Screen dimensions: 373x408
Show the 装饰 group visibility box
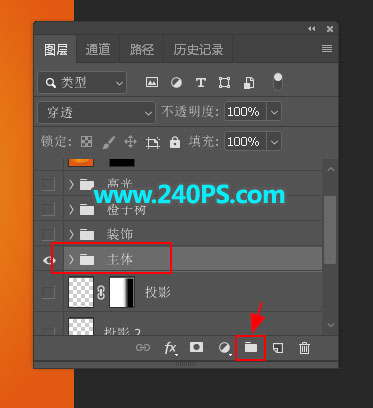pos(49,234)
